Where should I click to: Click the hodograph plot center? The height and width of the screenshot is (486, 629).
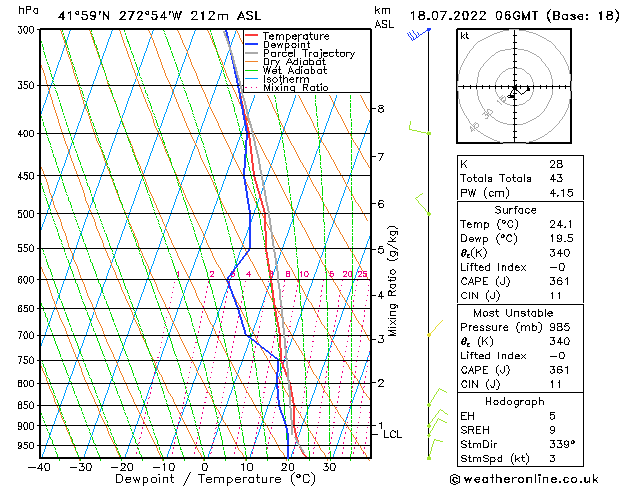tap(515, 87)
